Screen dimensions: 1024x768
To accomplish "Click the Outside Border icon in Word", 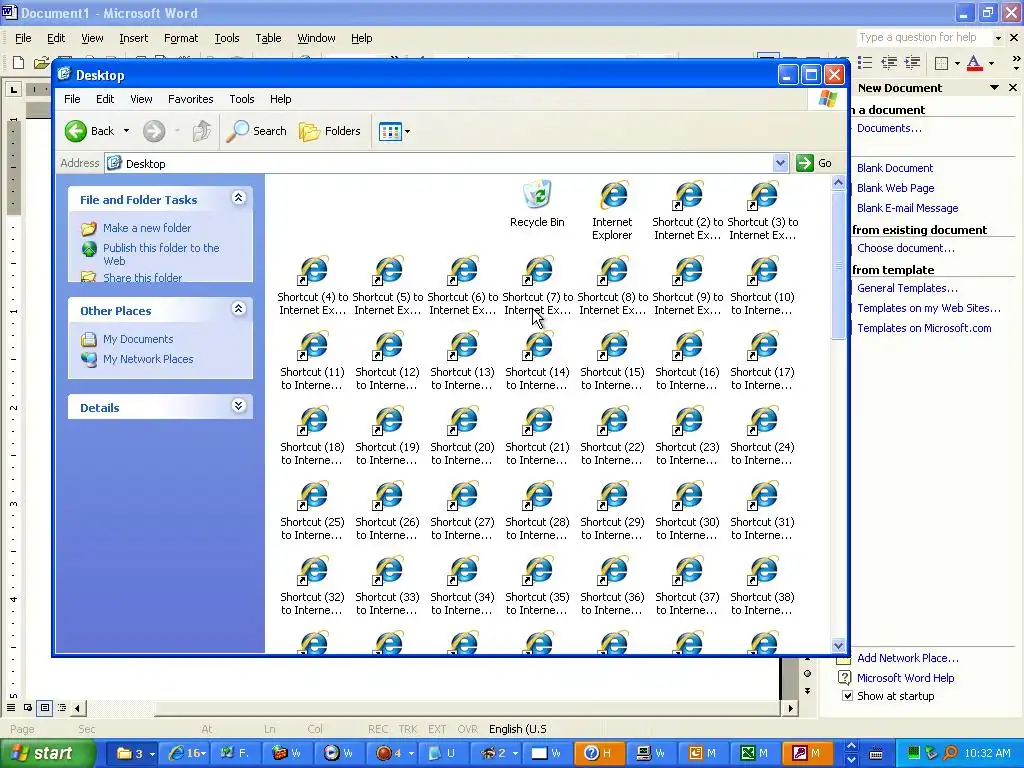I will coord(941,63).
